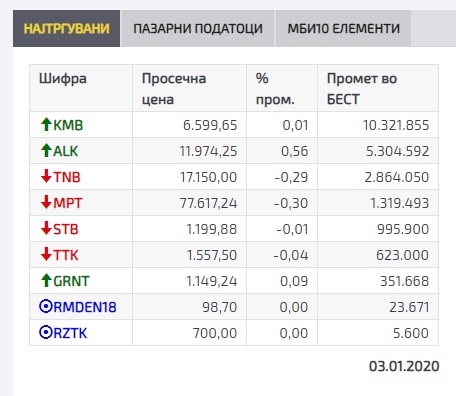Screen dimensions: 456x396
Task: Open the RMDEN18 ticker link
Action: click(x=85, y=307)
